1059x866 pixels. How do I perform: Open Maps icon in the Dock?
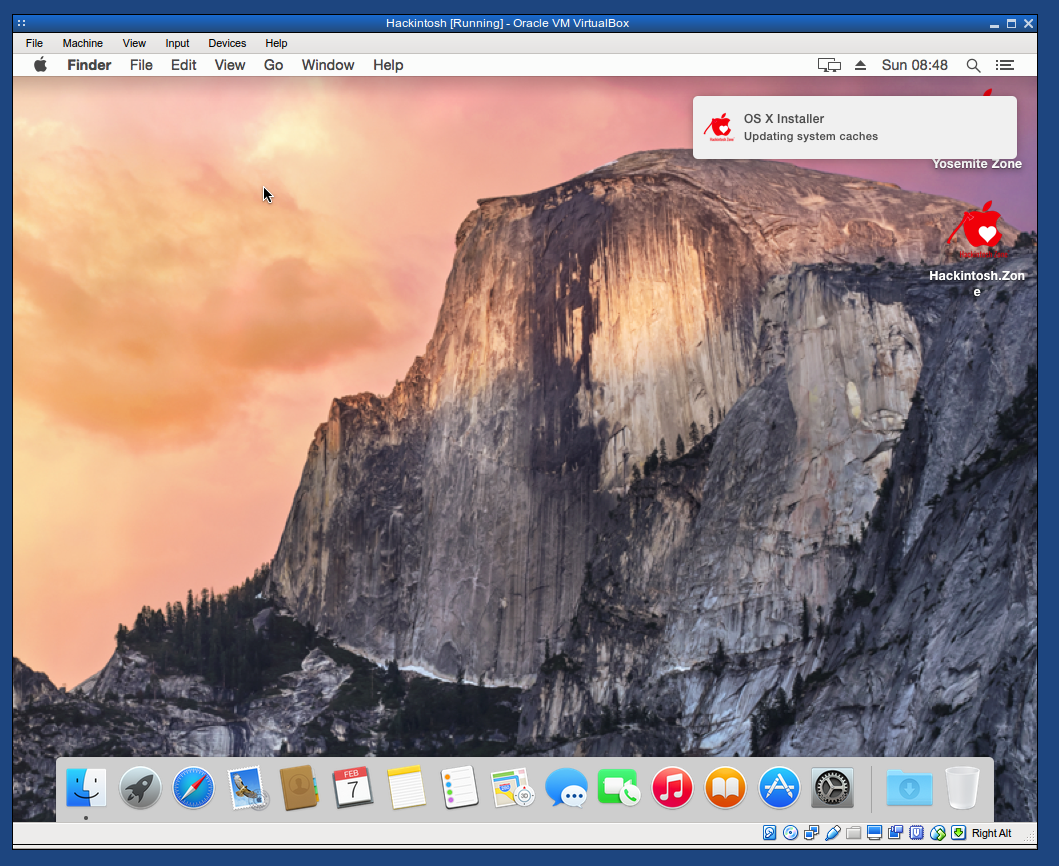[513, 788]
